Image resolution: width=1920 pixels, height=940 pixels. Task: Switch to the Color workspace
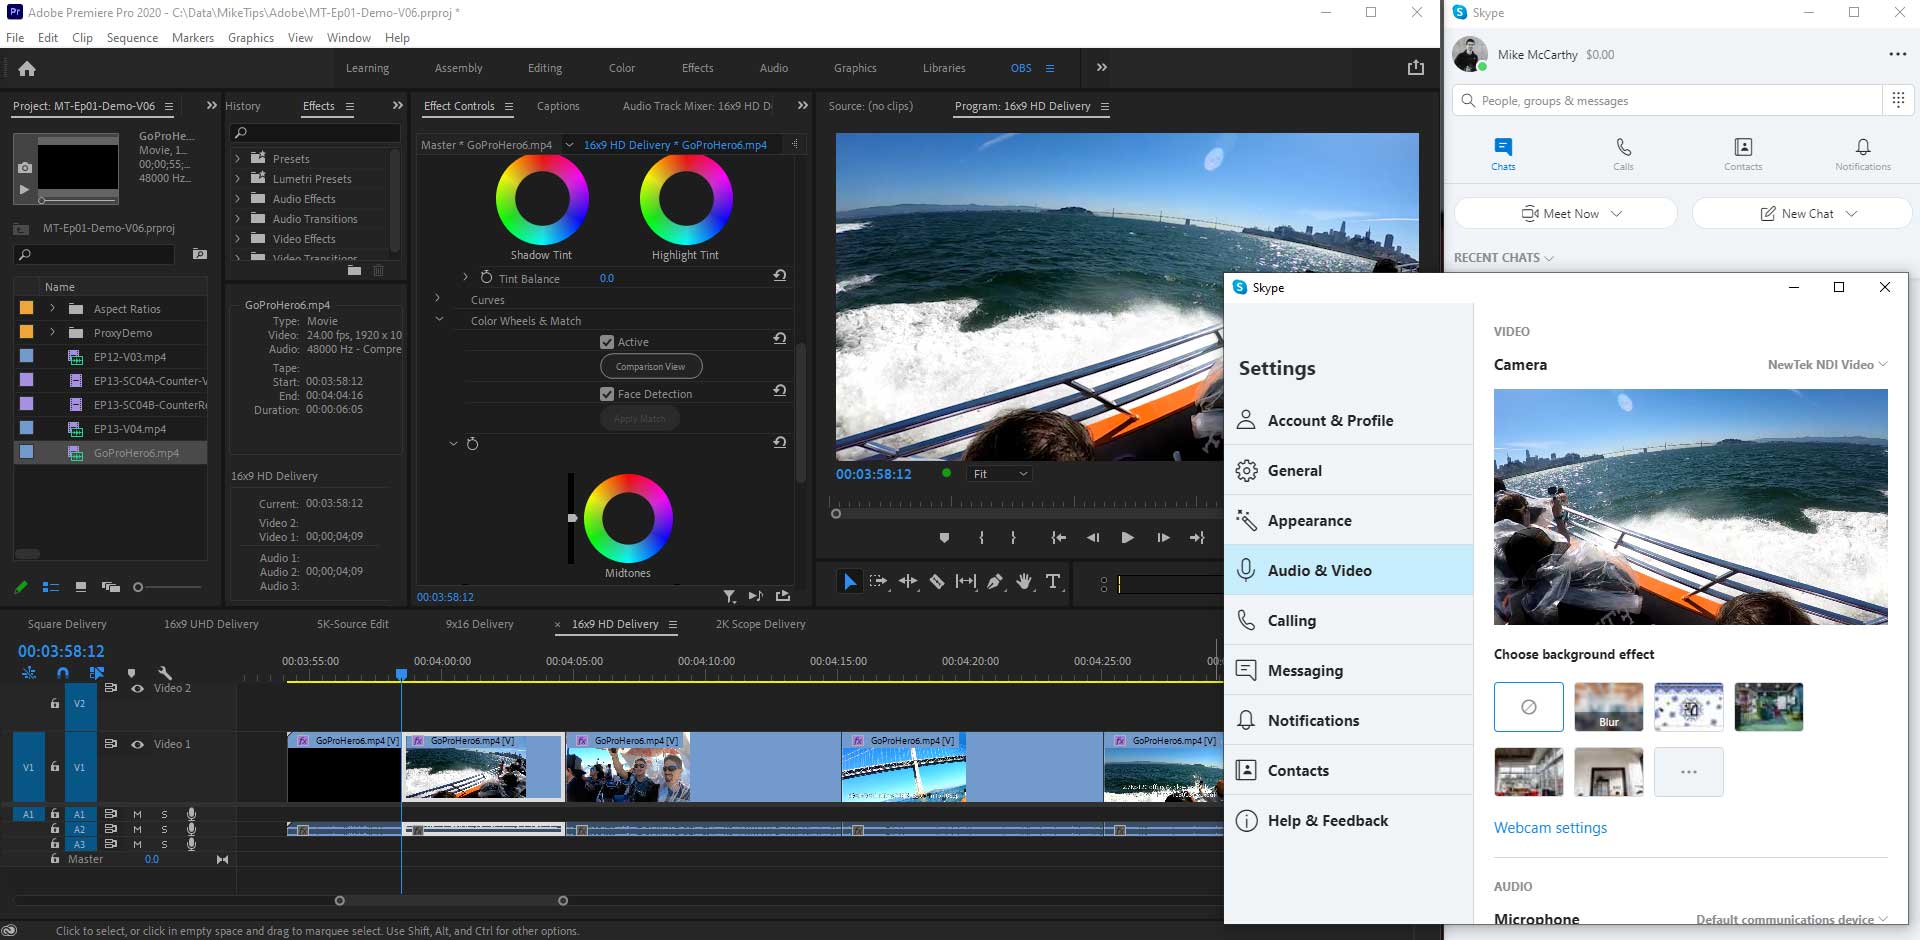tap(622, 68)
